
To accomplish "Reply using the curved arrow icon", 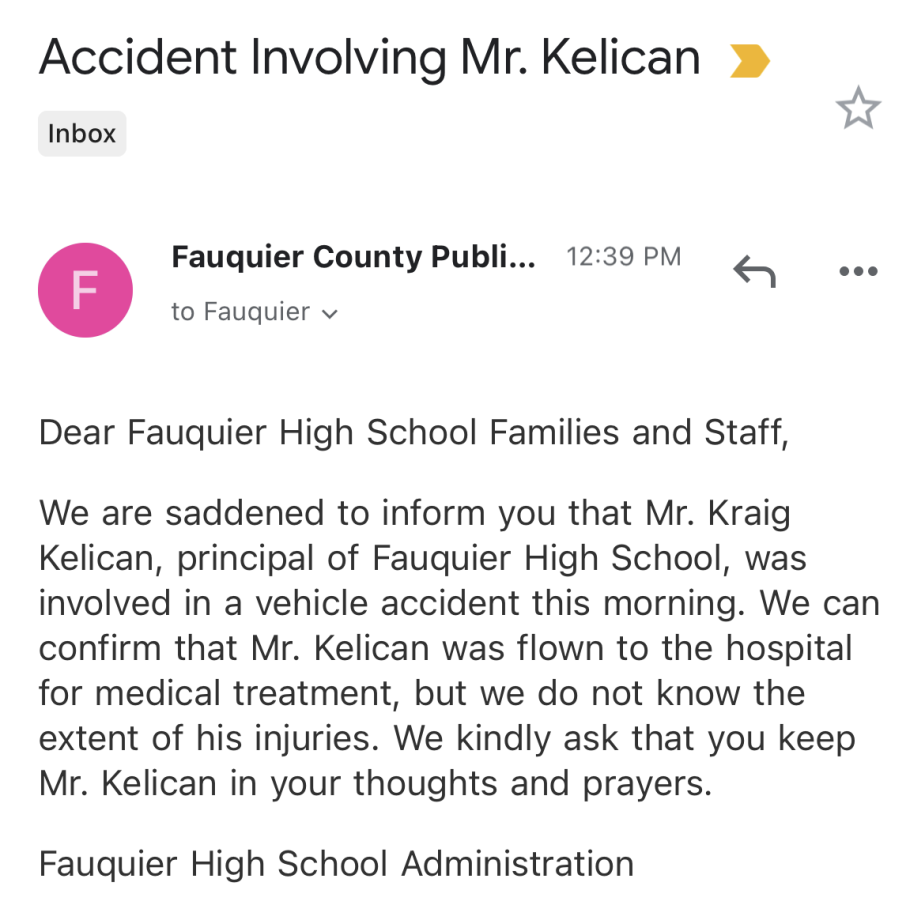I will [x=755, y=271].
